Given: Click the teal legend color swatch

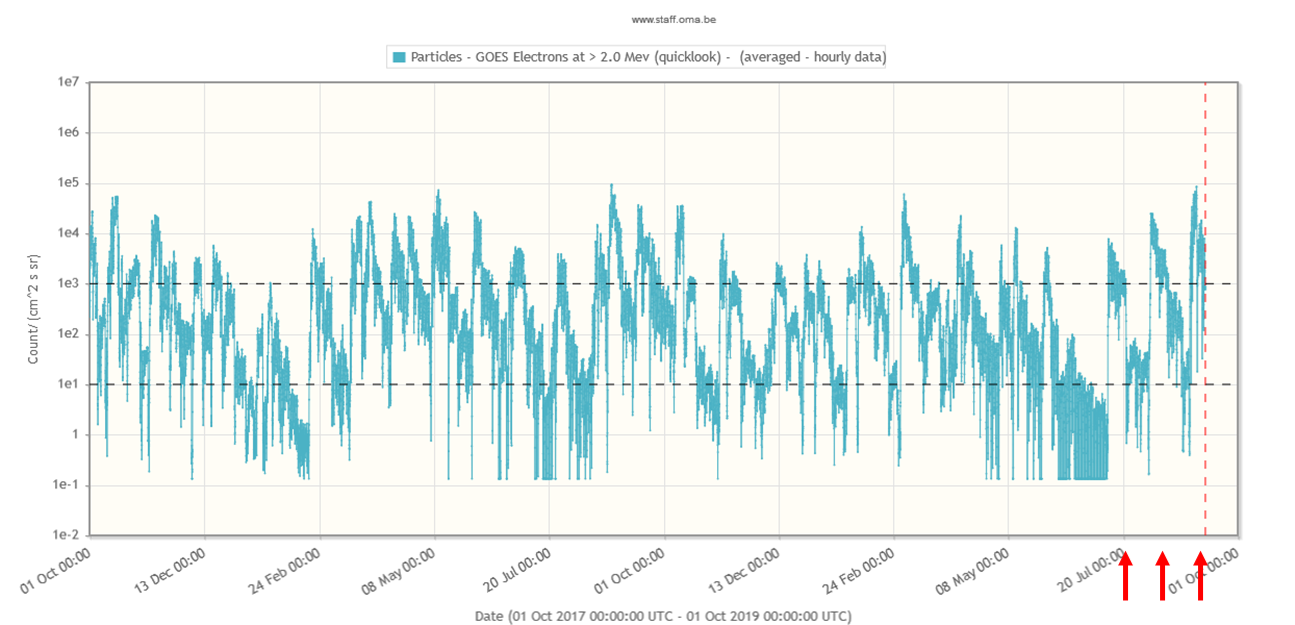Looking at the screenshot, I should (x=399, y=57).
